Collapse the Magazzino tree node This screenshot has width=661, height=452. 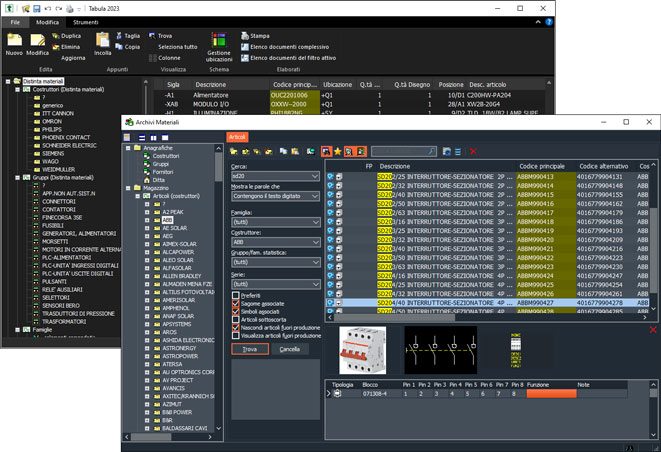(128, 188)
